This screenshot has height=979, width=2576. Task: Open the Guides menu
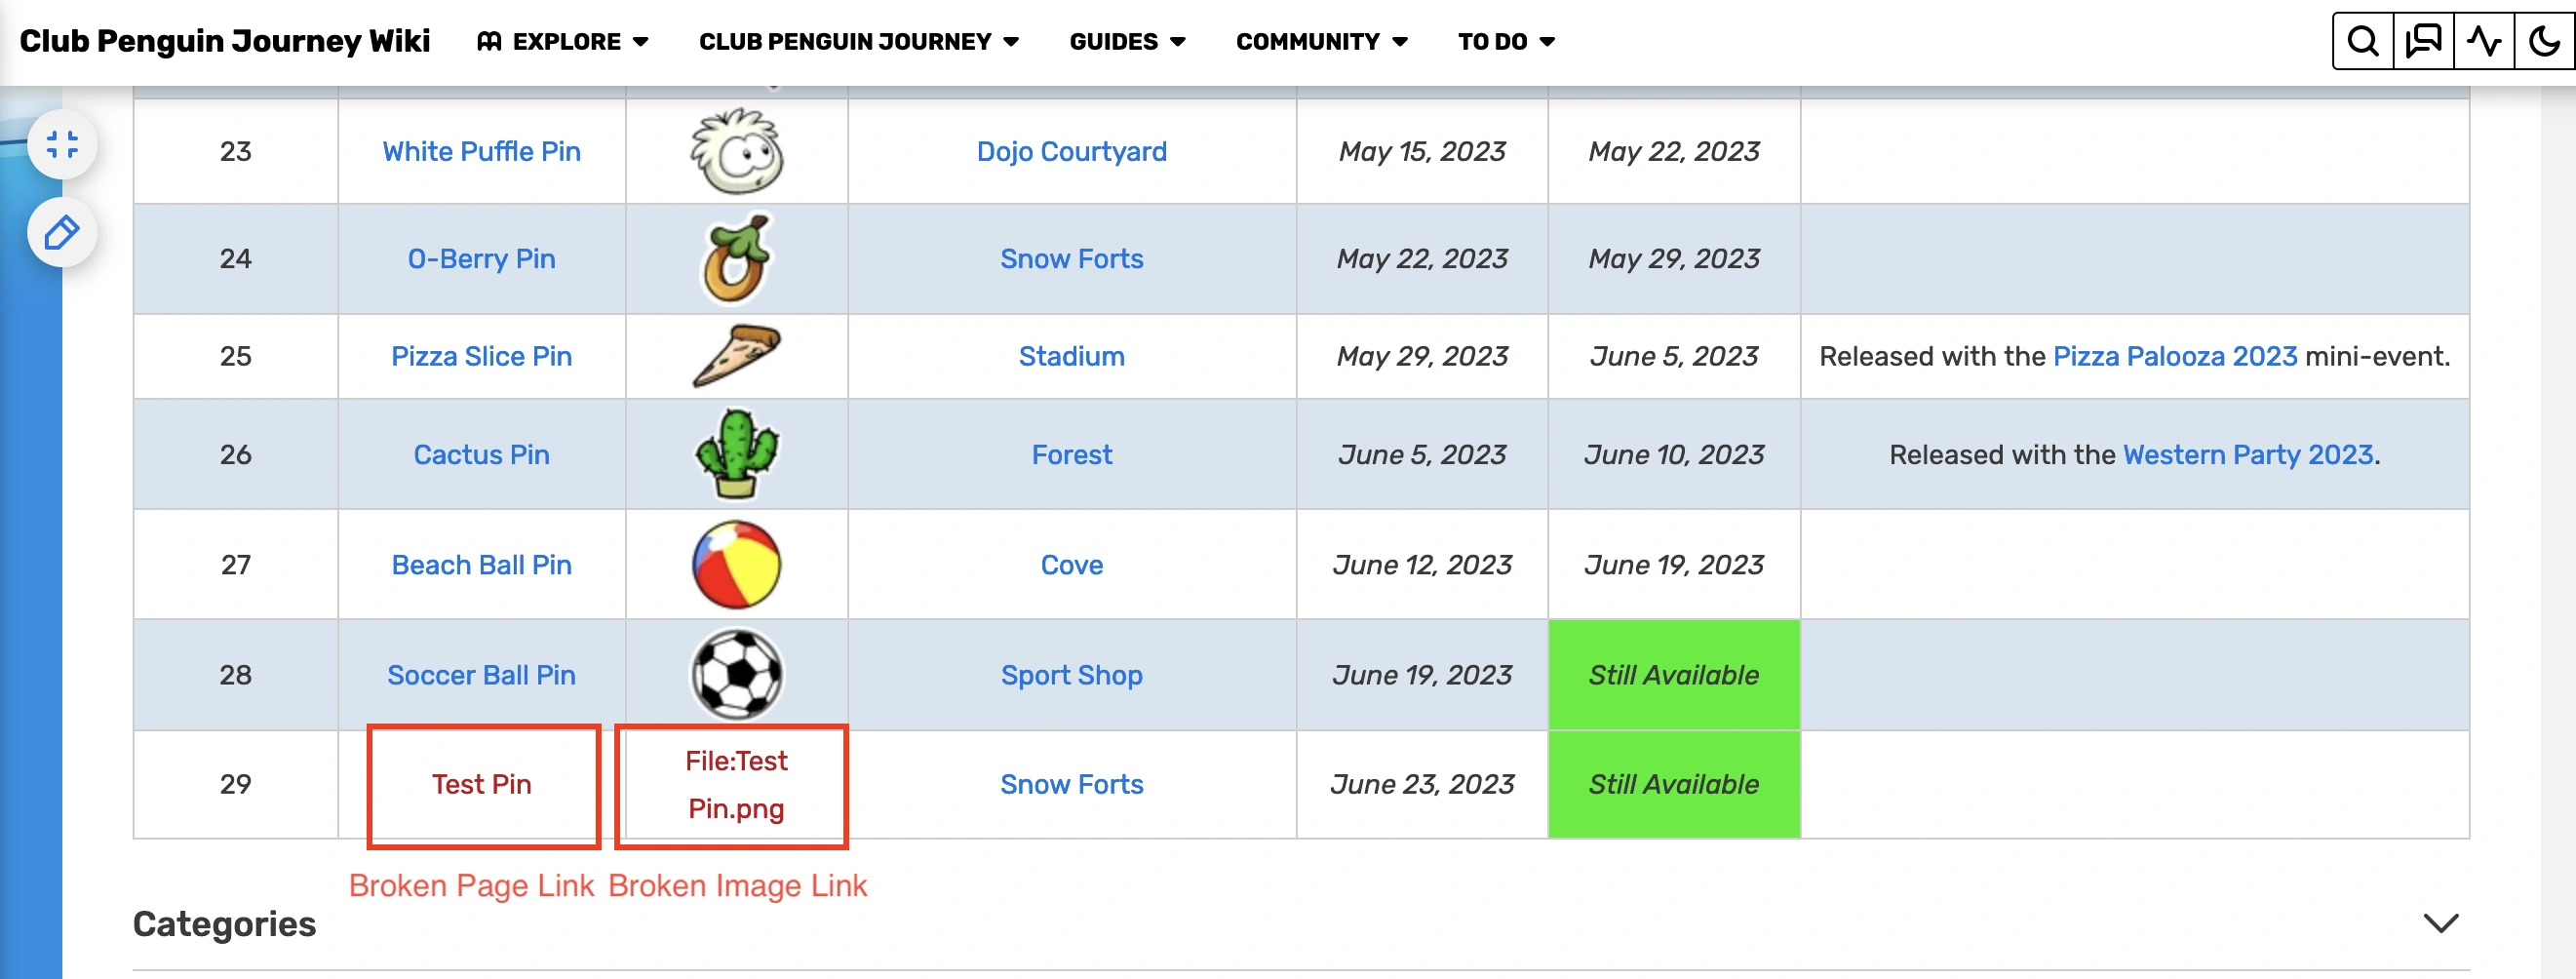pyautogui.click(x=1127, y=42)
